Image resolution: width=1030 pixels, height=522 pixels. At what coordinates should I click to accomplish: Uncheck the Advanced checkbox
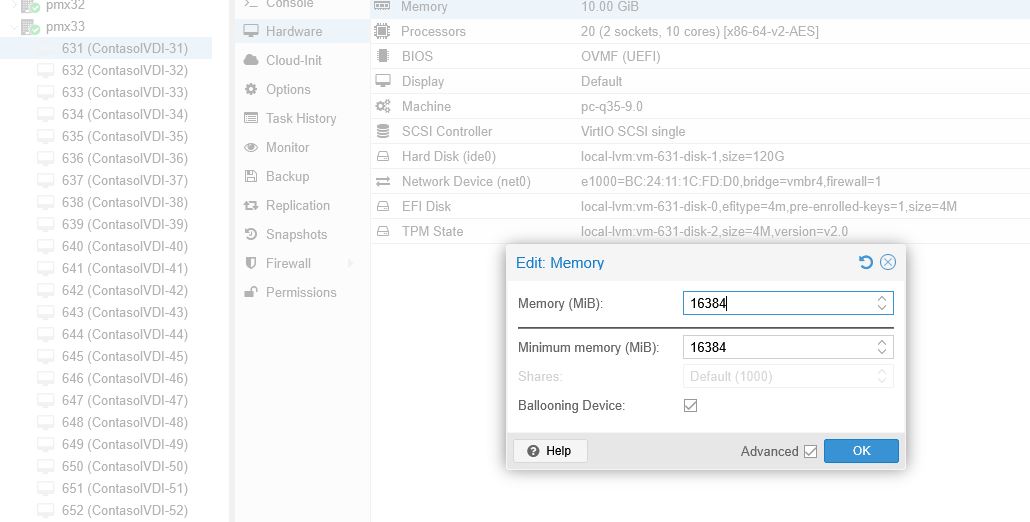tap(810, 452)
